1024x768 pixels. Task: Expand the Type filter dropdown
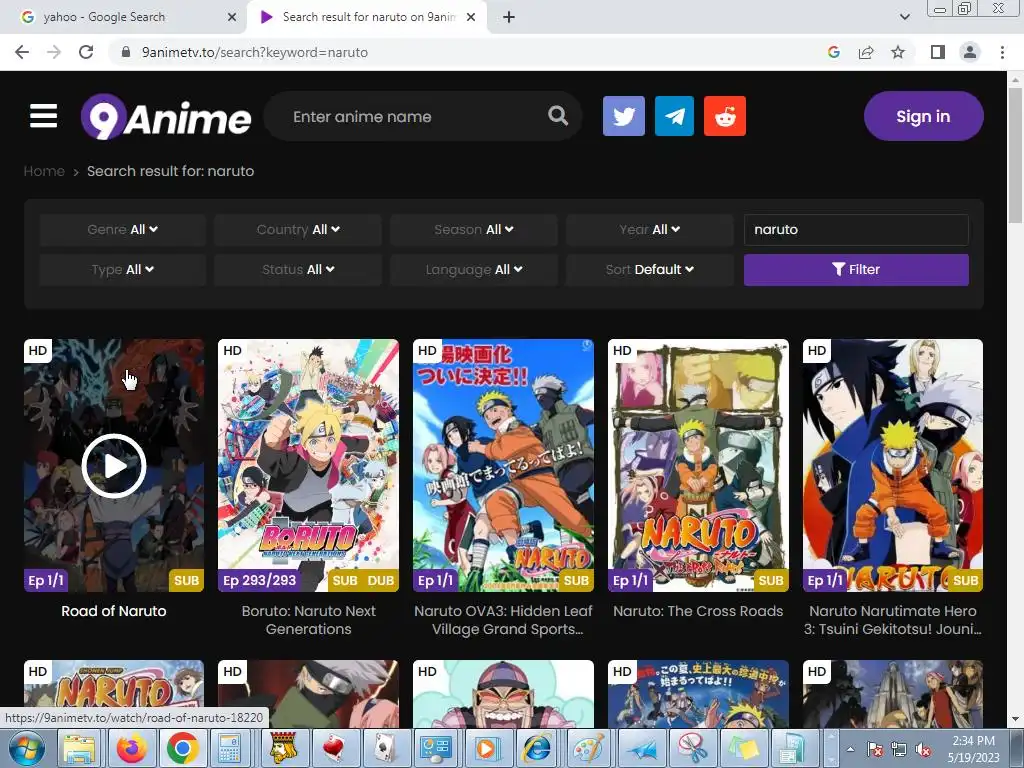(x=122, y=270)
